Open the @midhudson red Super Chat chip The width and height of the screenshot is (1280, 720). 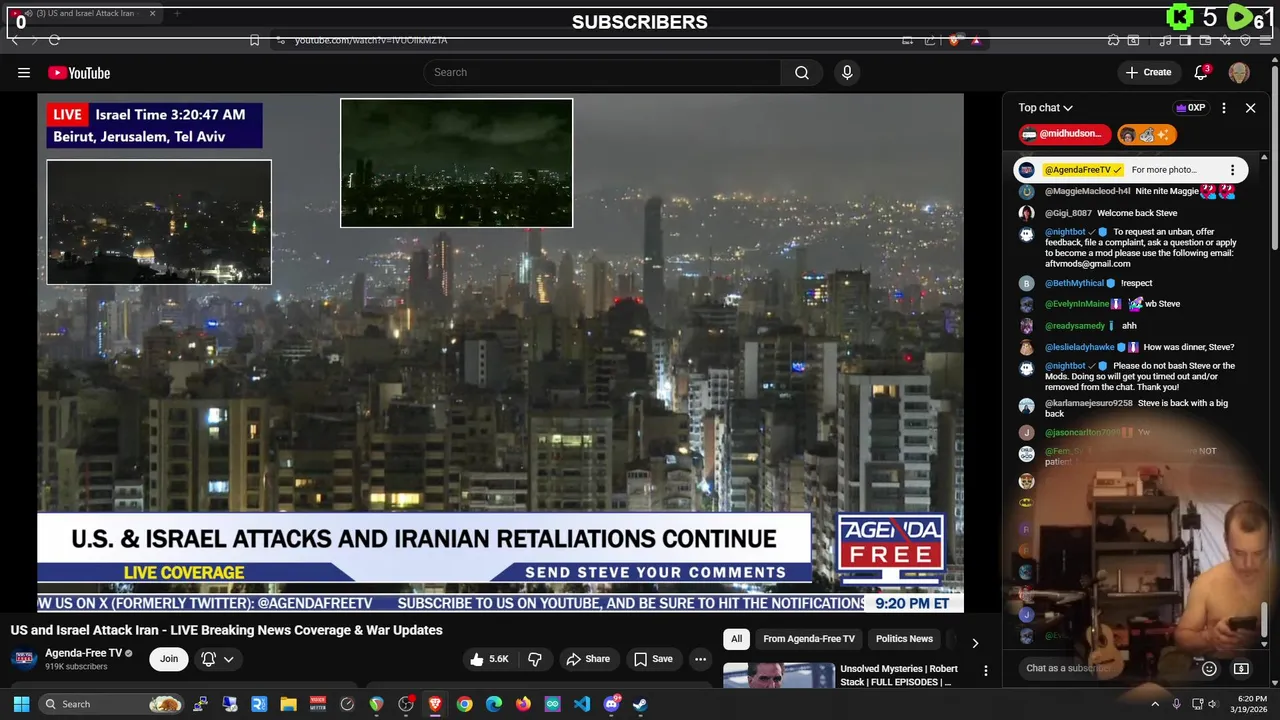tap(1064, 134)
